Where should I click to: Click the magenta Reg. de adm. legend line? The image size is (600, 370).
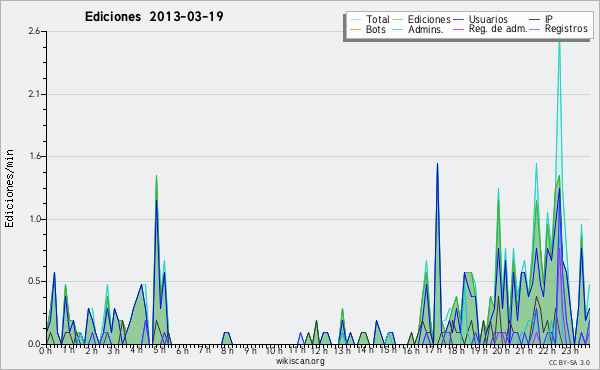coord(458,29)
